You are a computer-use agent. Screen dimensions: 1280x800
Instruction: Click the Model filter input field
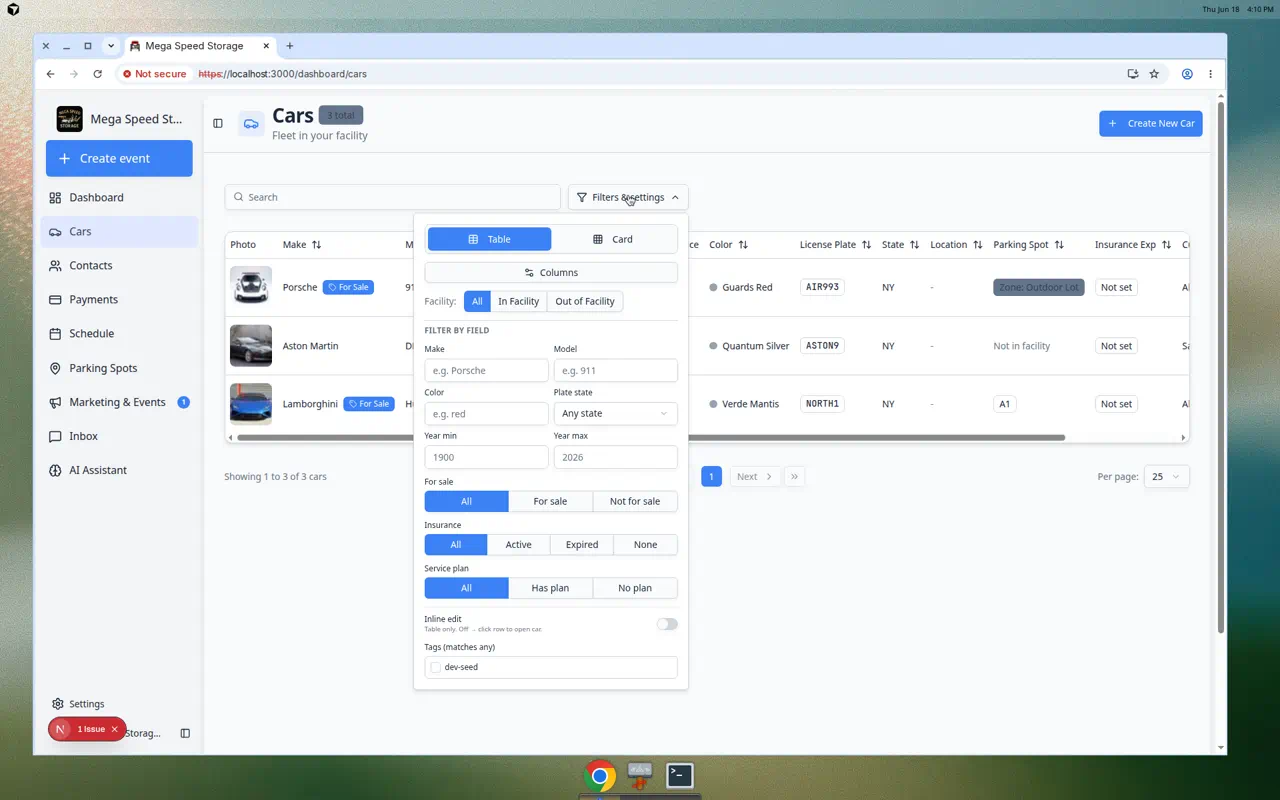615,370
